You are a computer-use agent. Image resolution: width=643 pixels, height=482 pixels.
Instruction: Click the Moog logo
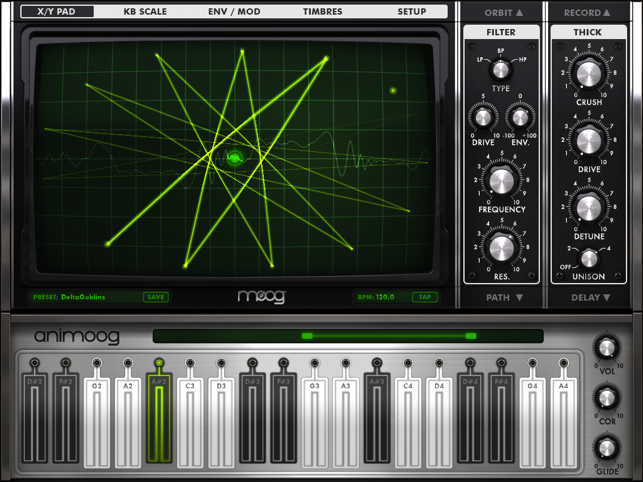click(262, 297)
